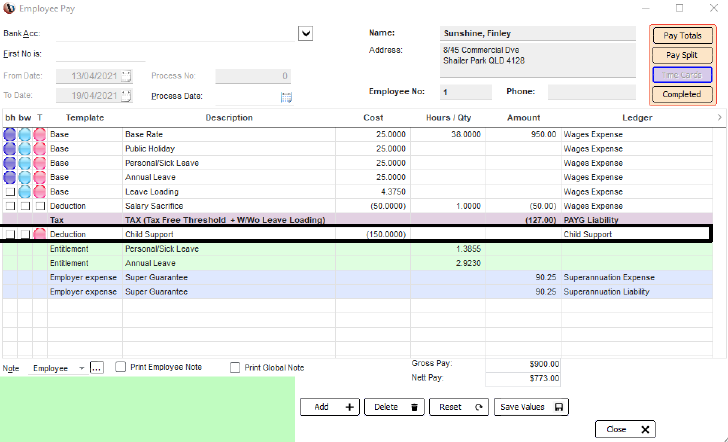This screenshot has height=442, width=728.
Task: Click the Employee Pay app icon in title bar
Action: 9,8
